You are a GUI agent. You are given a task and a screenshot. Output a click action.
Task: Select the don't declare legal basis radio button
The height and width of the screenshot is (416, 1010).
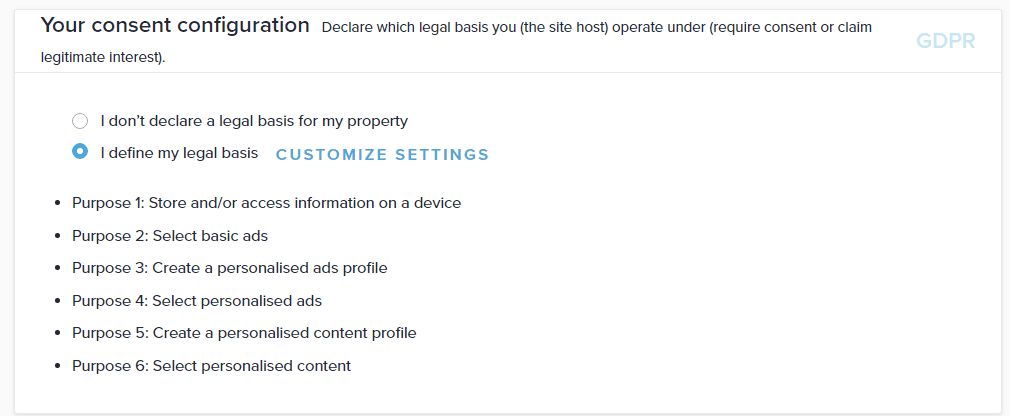[x=80, y=122]
